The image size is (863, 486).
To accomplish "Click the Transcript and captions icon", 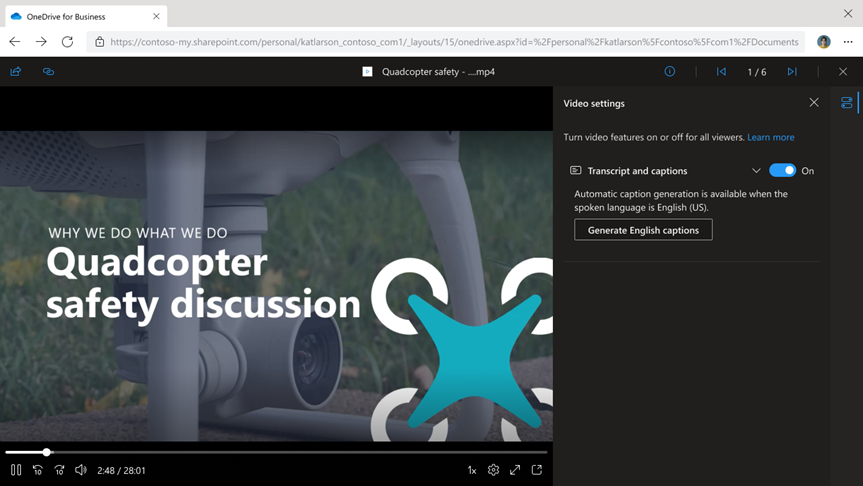I will (x=575, y=171).
